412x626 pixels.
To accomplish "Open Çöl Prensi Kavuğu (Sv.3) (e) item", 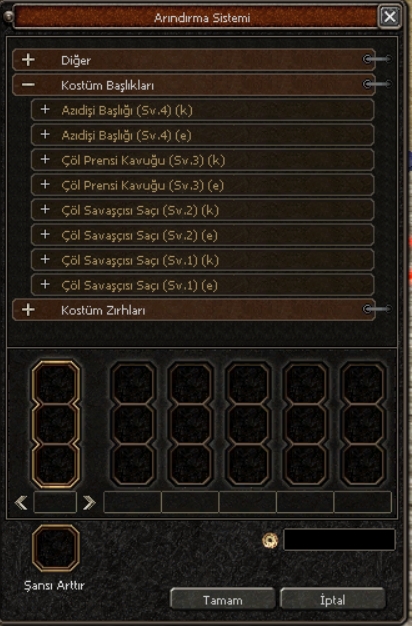I will coord(202,185).
